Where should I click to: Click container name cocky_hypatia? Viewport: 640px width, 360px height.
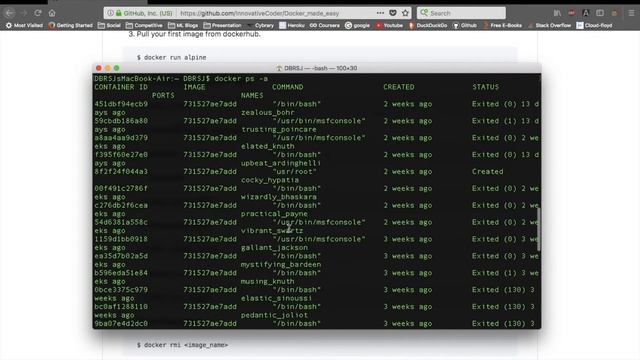coord(270,180)
